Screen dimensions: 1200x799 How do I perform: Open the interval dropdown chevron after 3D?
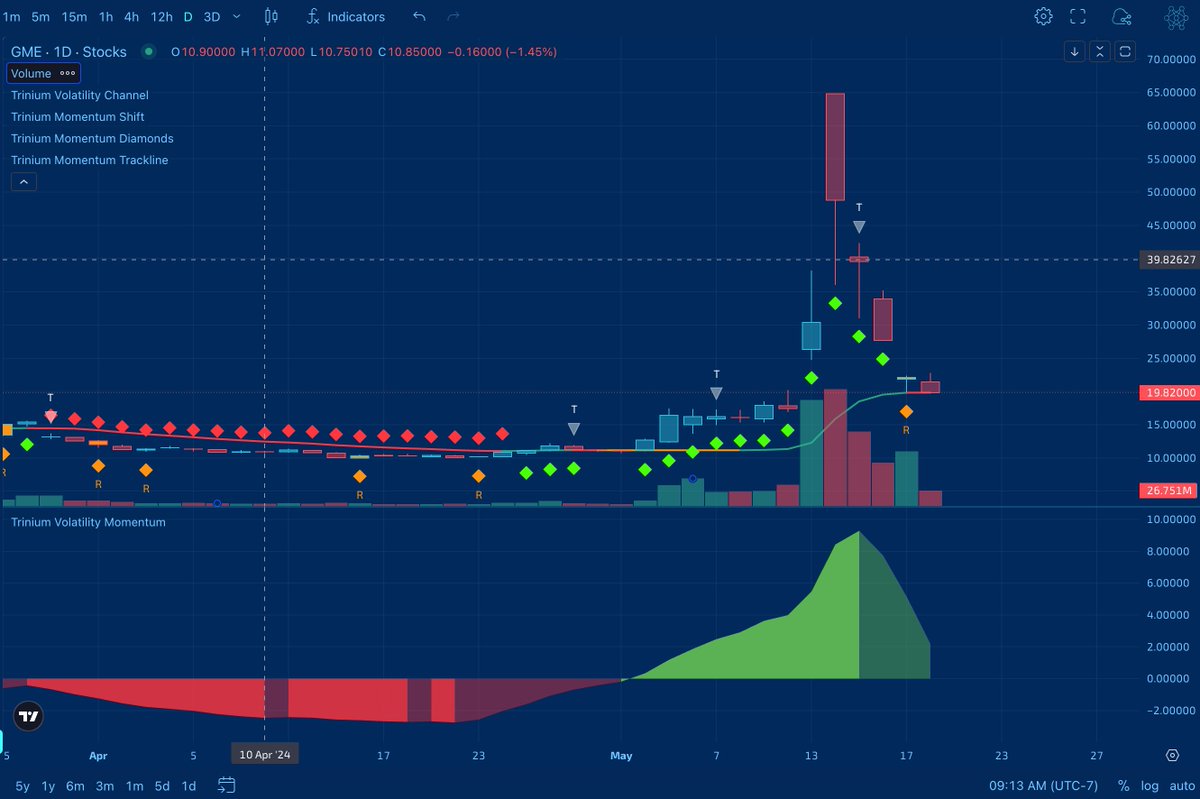tap(236, 16)
